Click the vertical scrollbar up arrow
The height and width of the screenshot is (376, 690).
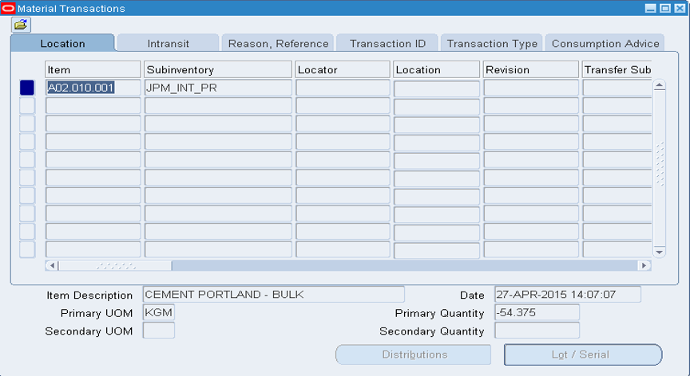pos(659,86)
